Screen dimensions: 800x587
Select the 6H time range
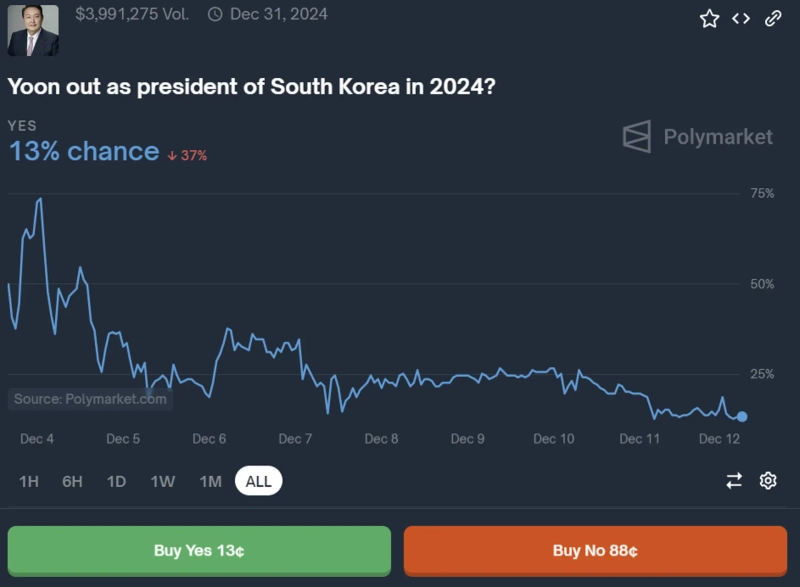coord(72,482)
